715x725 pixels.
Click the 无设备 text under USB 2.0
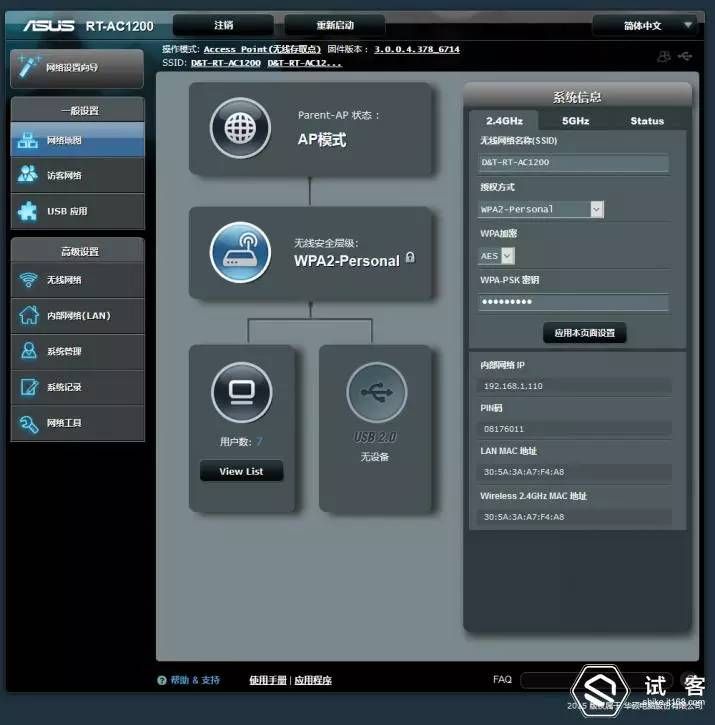click(x=375, y=457)
